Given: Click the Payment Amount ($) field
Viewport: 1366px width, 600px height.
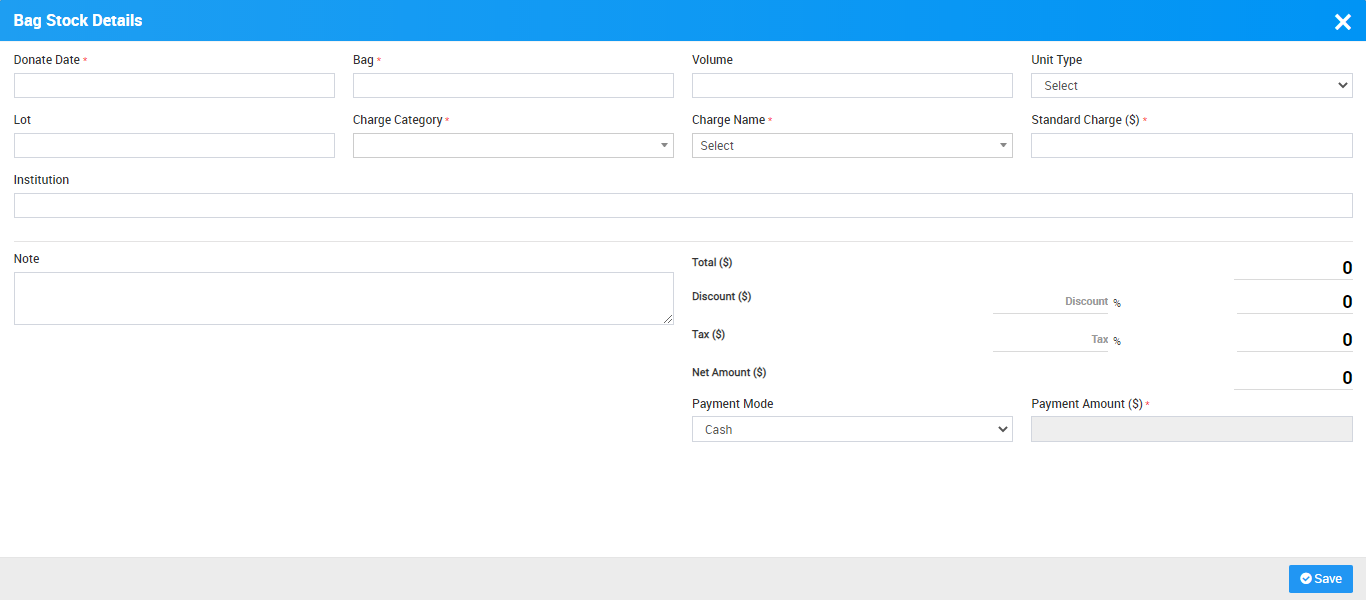Looking at the screenshot, I should point(1191,429).
